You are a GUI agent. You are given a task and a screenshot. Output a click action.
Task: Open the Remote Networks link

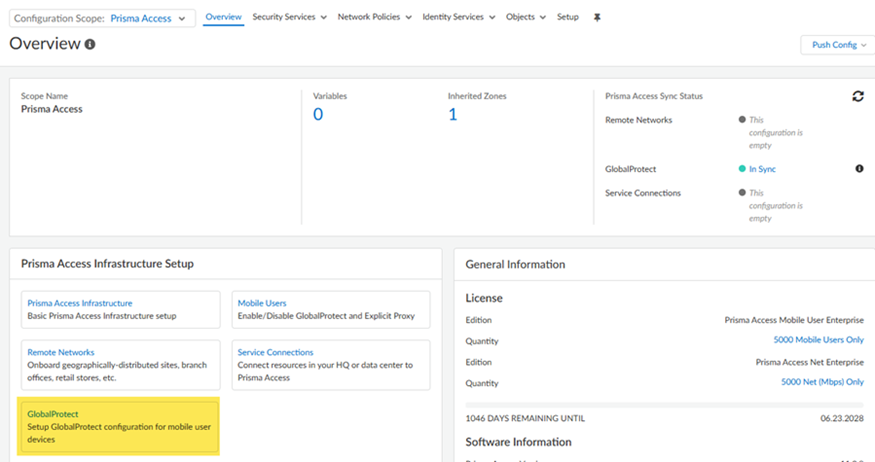click(x=61, y=352)
